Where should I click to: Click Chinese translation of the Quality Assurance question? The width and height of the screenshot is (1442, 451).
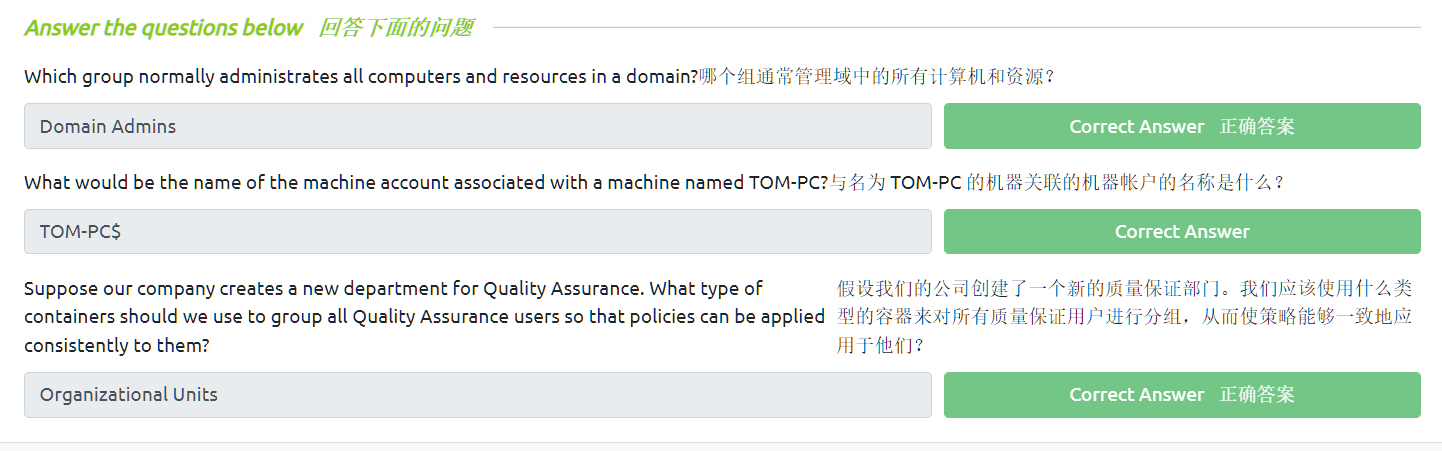point(1124,316)
